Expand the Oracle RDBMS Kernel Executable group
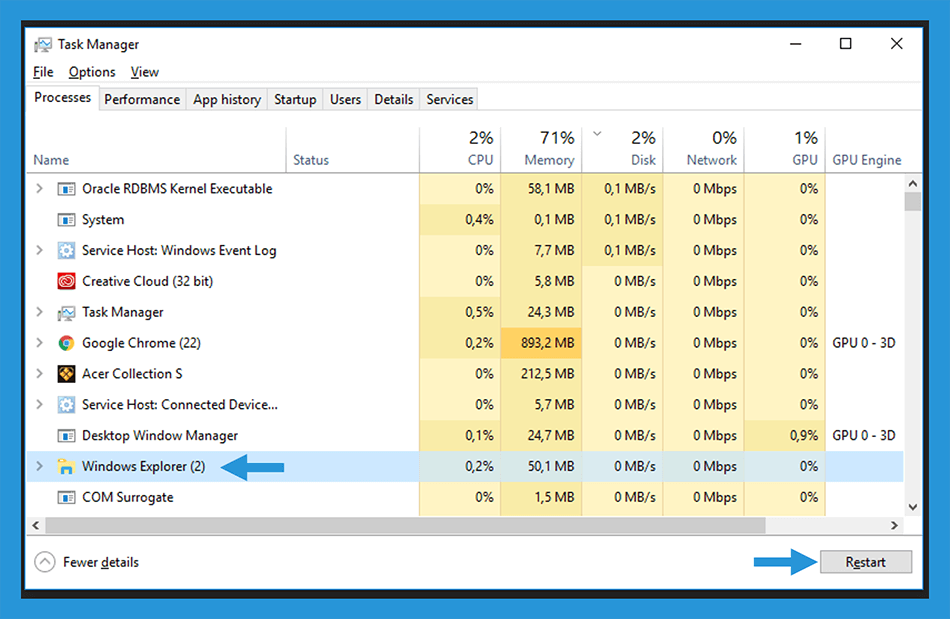This screenshot has height=619, width=950. [39, 189]
